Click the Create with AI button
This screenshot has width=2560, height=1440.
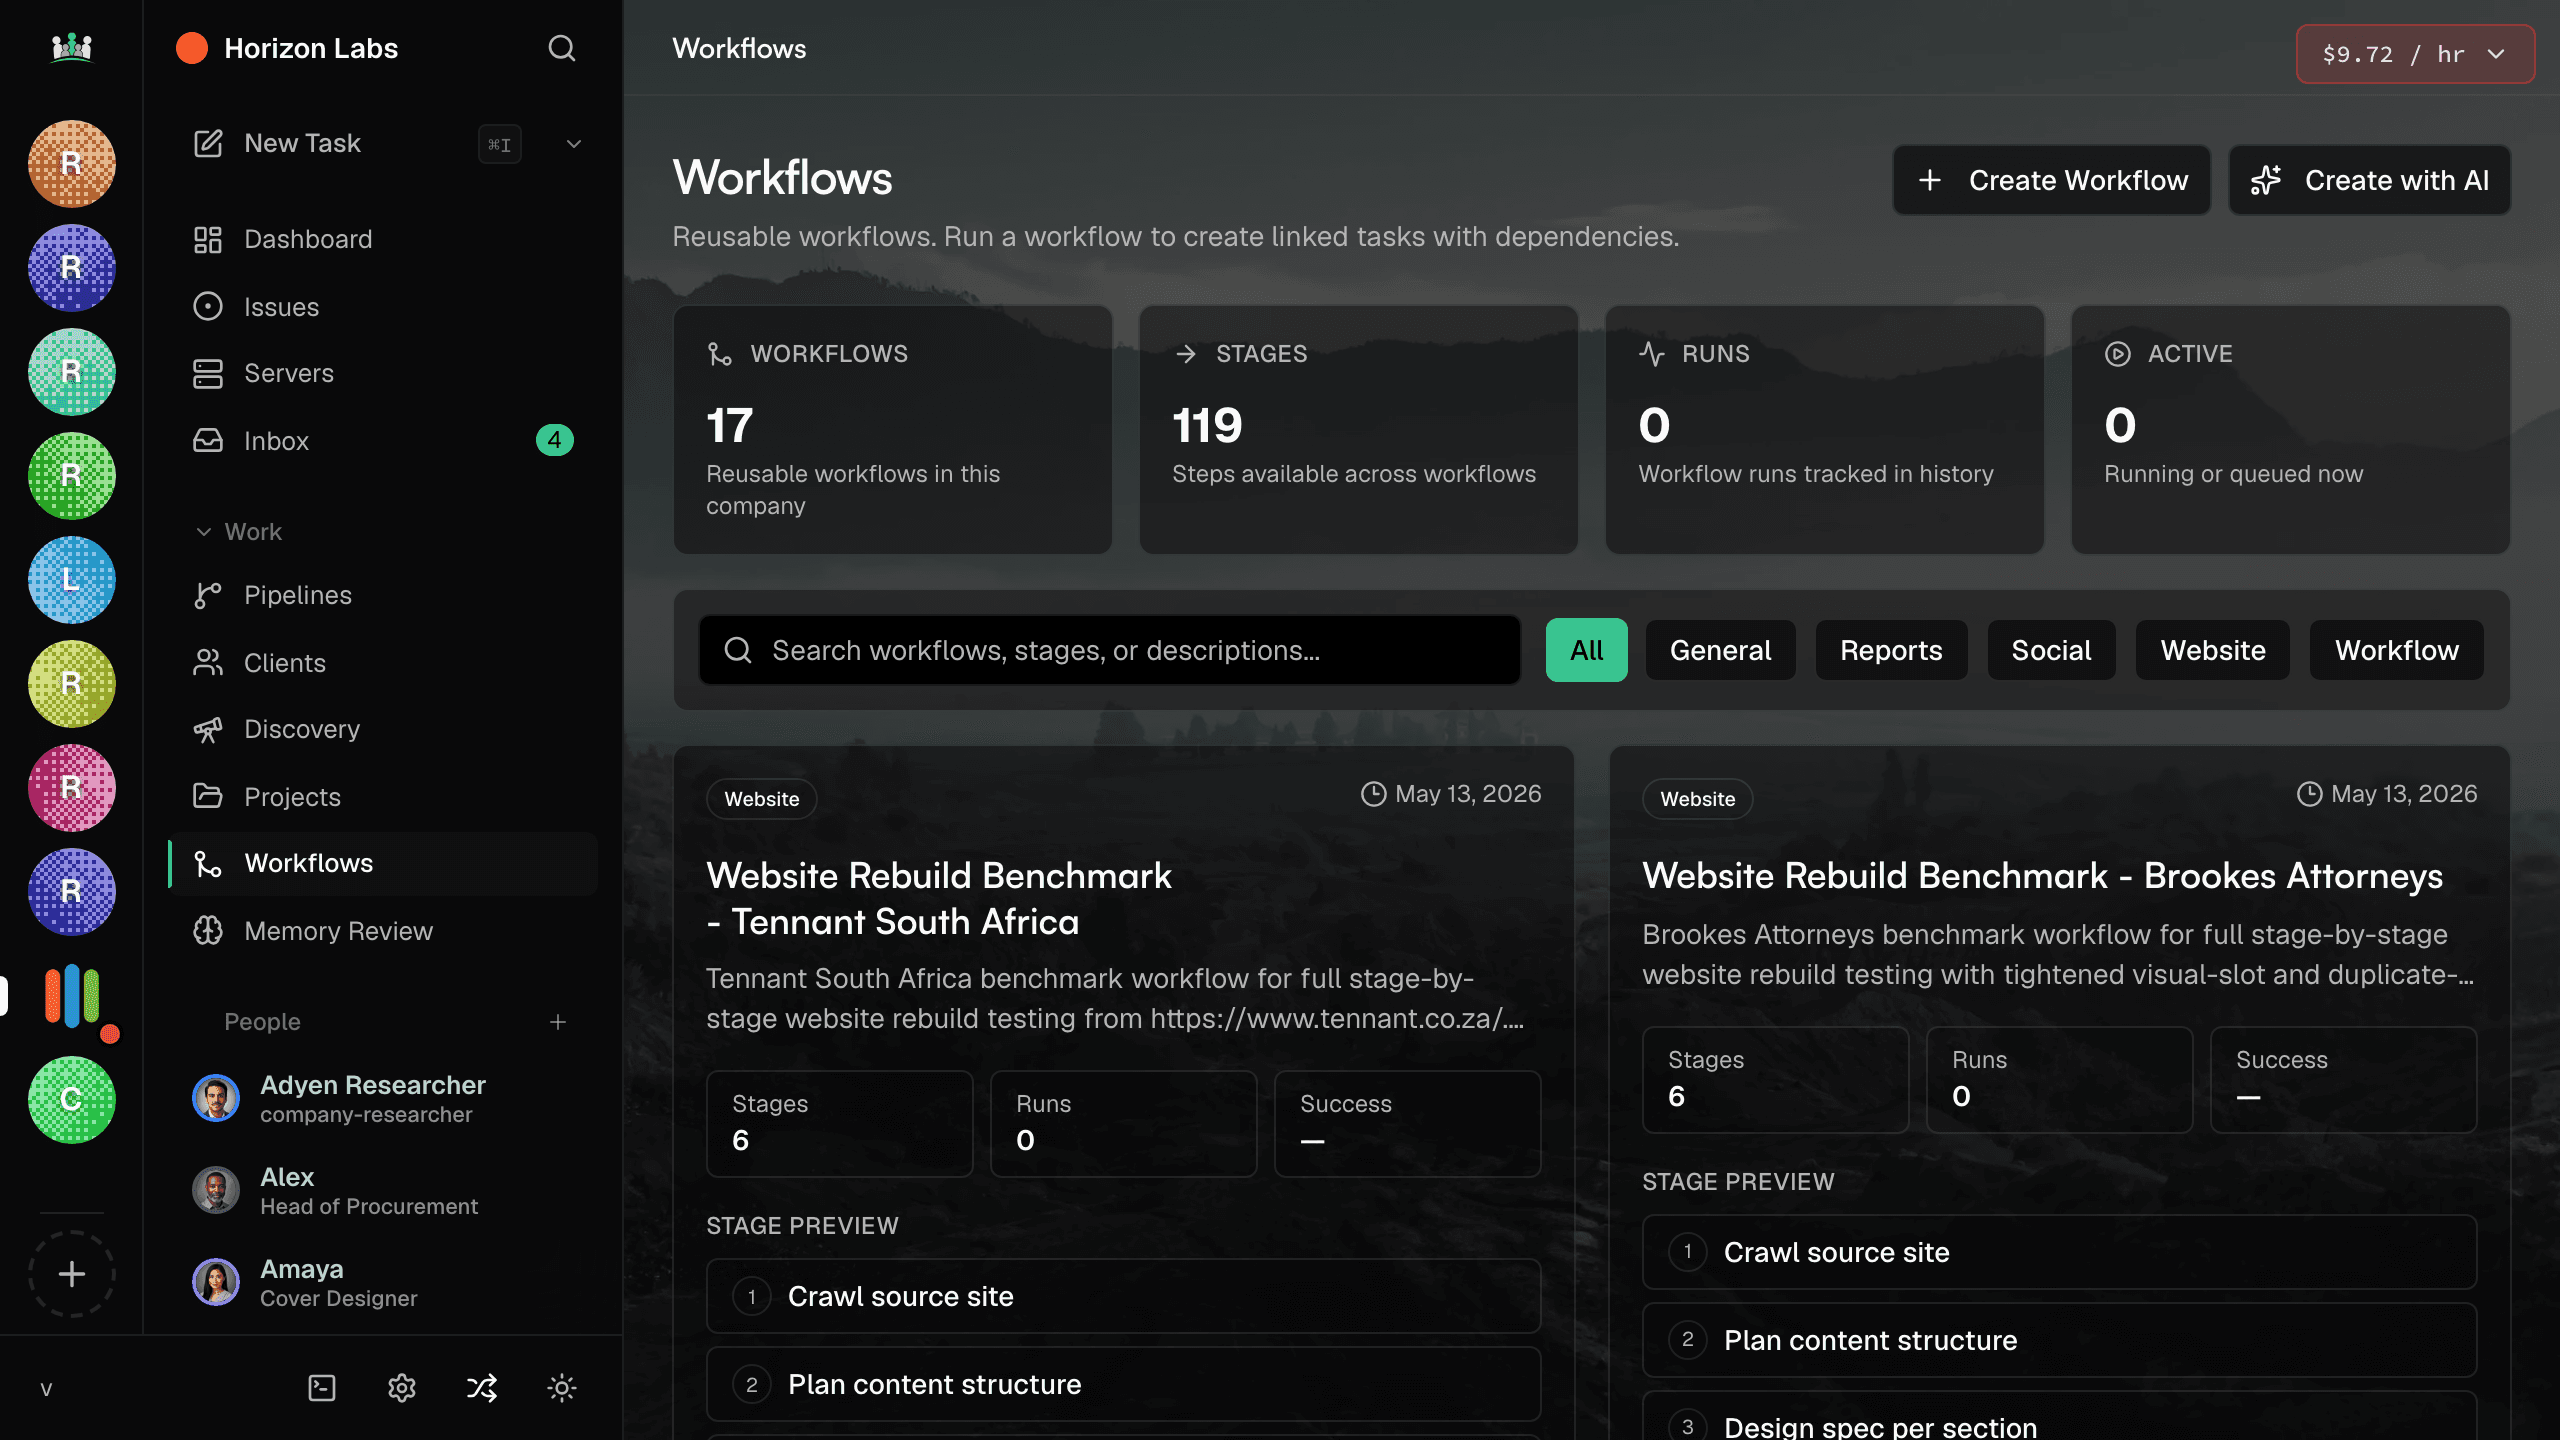tap(2369, 180)
